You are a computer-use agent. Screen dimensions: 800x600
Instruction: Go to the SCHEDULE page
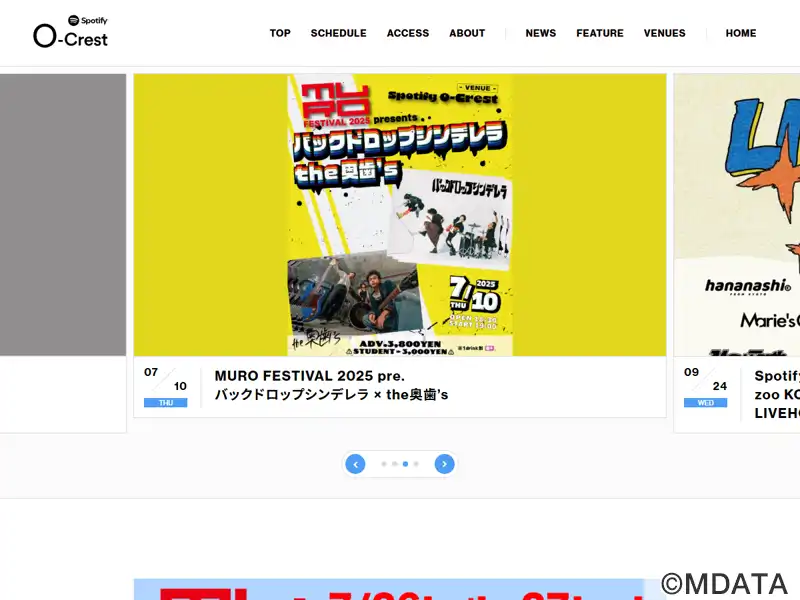click(x=338, y=33)
